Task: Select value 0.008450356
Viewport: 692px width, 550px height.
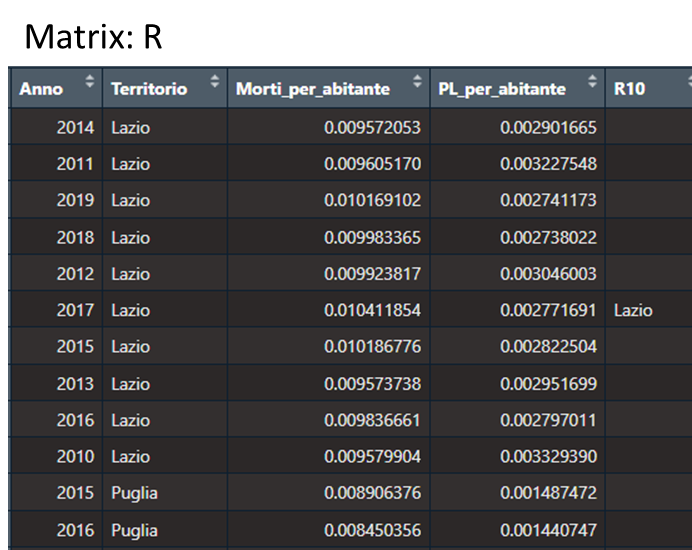Action: 372,530
